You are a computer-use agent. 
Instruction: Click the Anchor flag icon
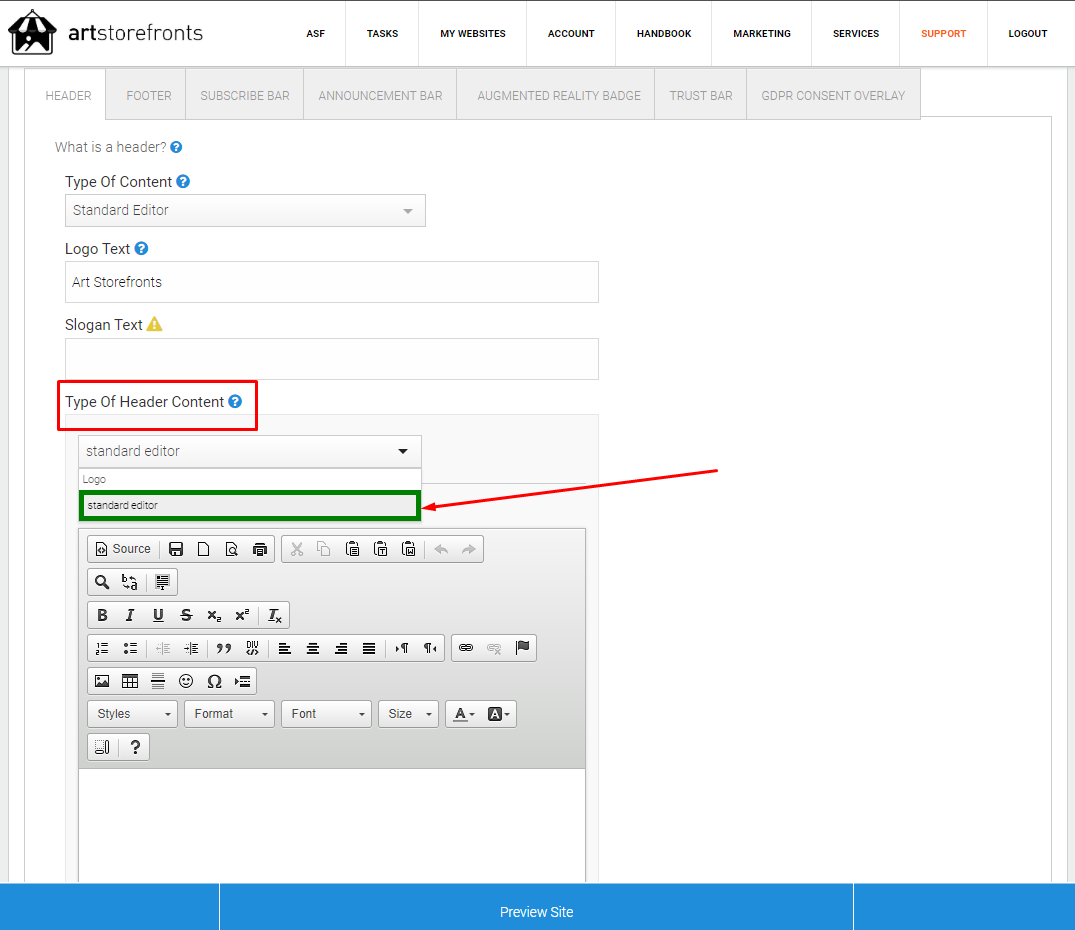(522, 648)
